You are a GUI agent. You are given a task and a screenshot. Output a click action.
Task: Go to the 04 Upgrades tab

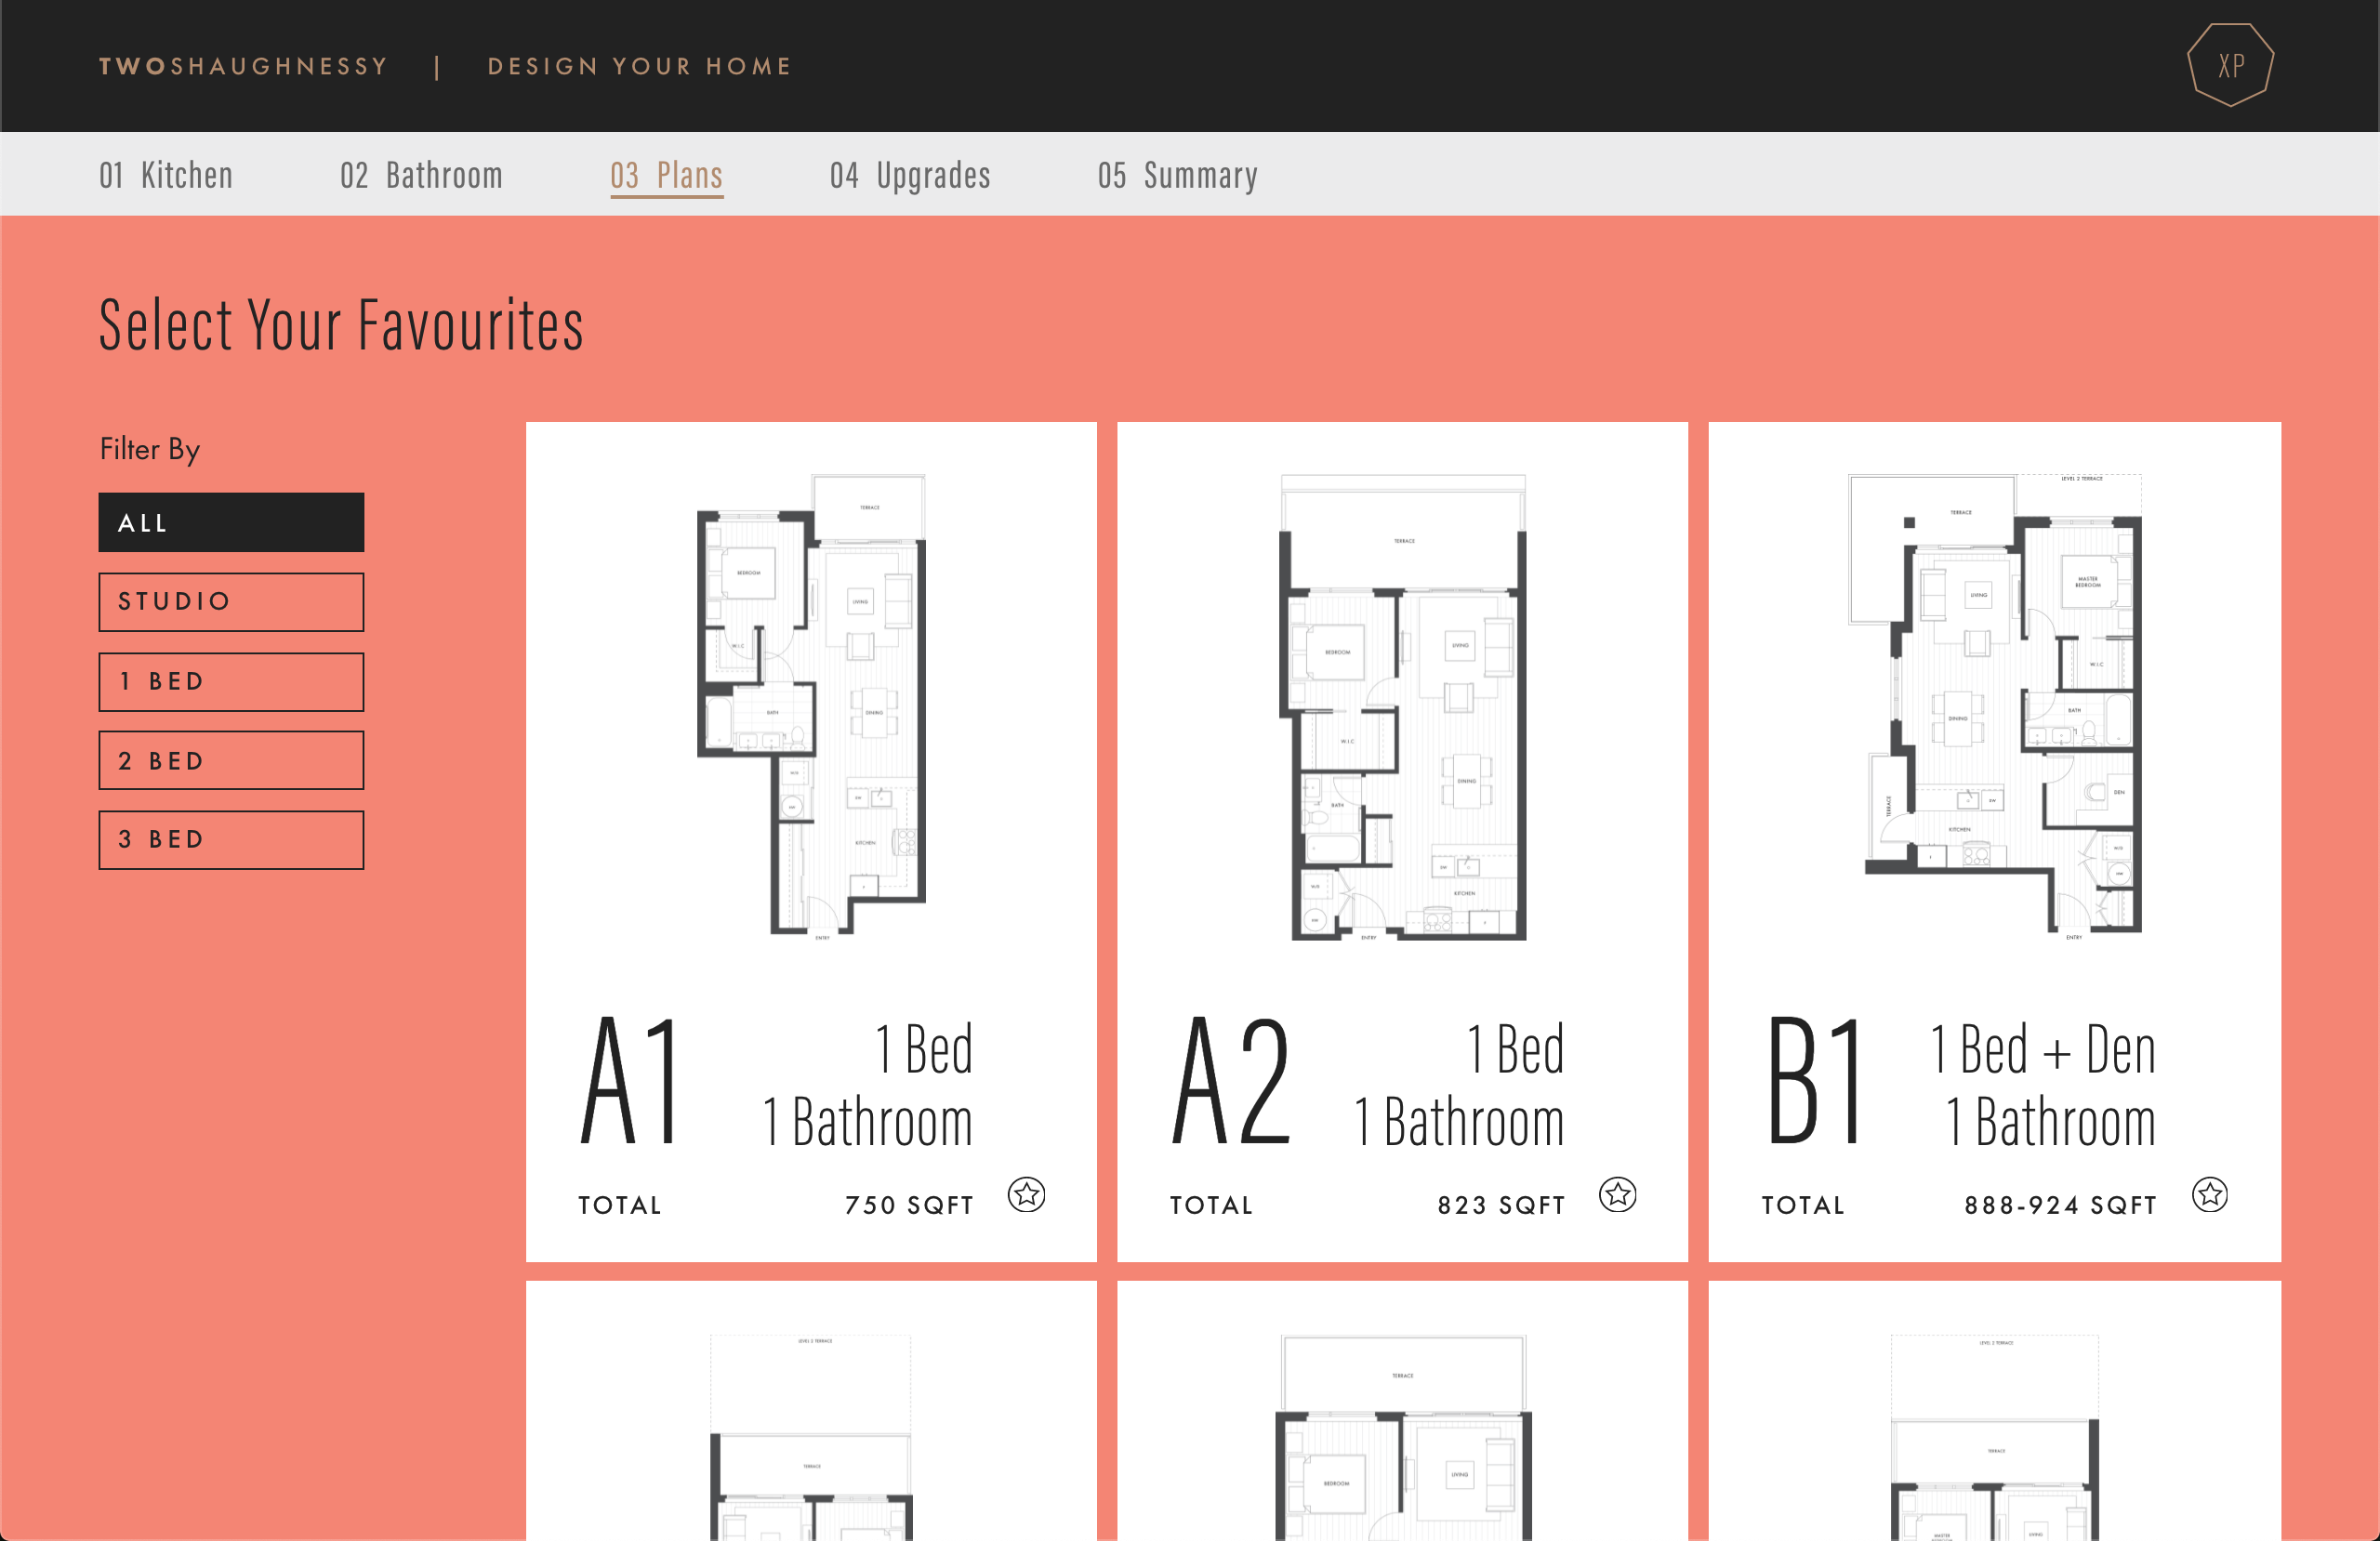910,175
